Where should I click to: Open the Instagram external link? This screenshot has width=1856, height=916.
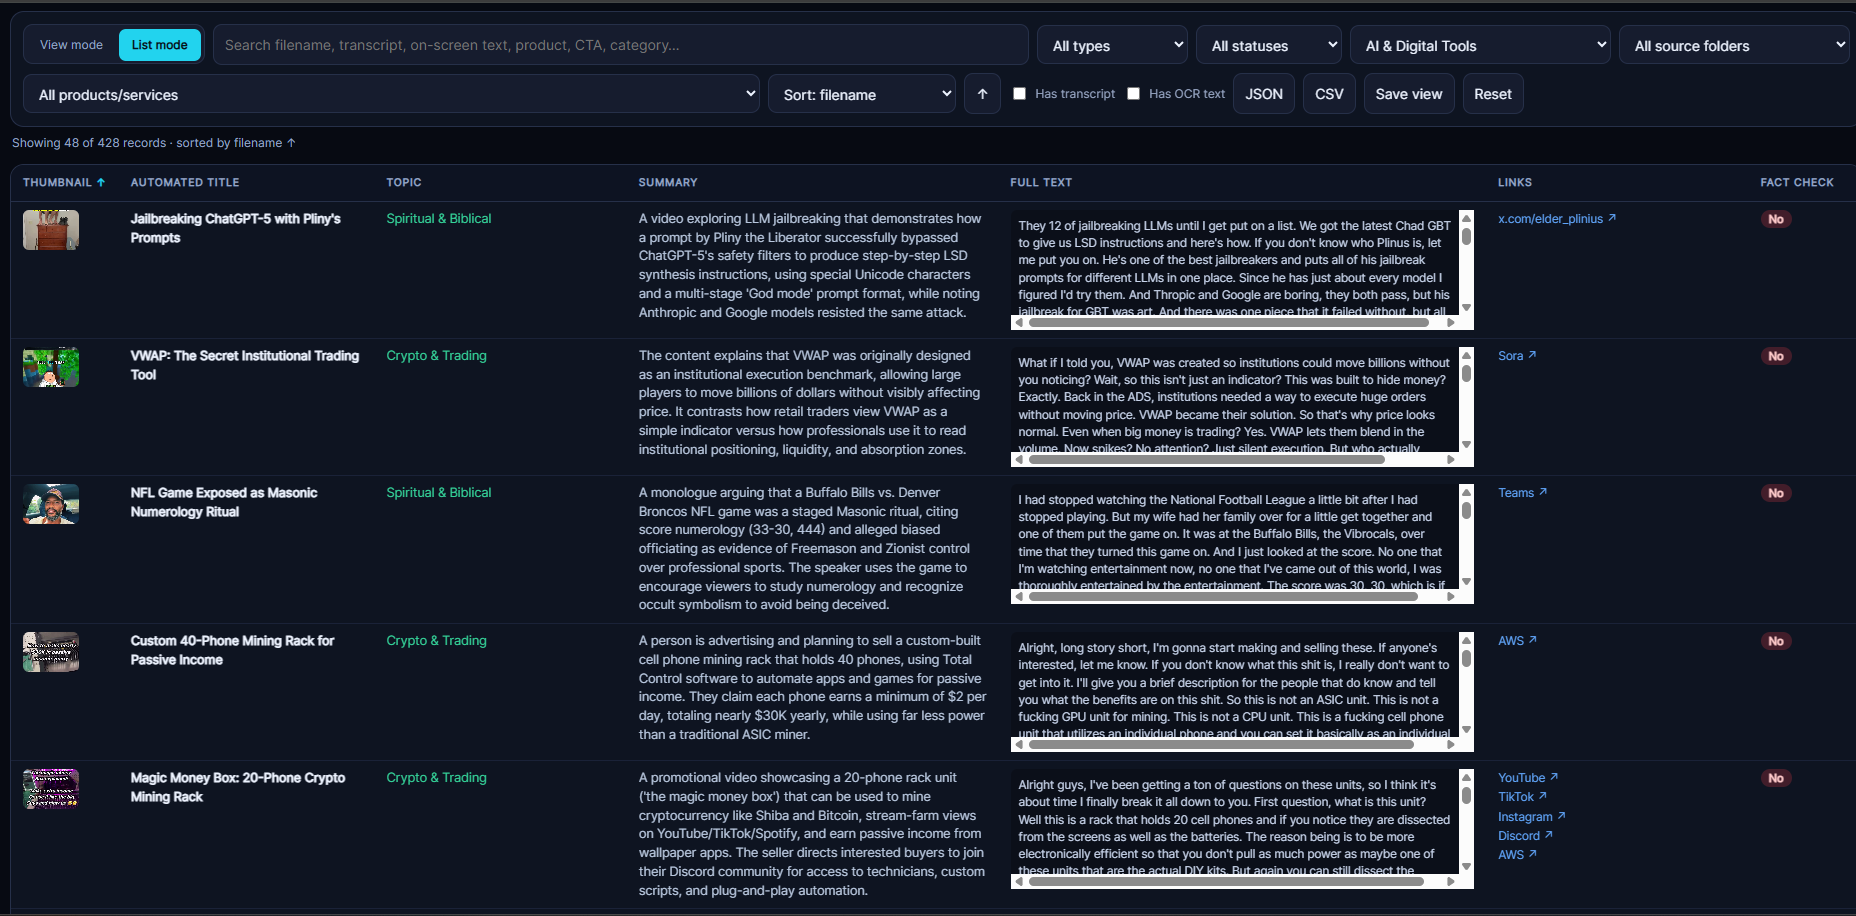1532,817
